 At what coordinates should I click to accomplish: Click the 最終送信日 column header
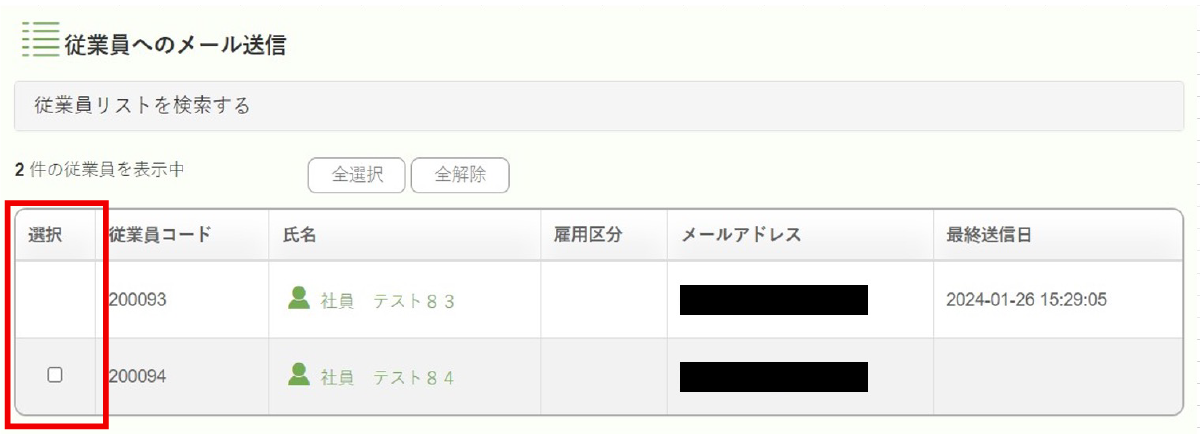989,235
